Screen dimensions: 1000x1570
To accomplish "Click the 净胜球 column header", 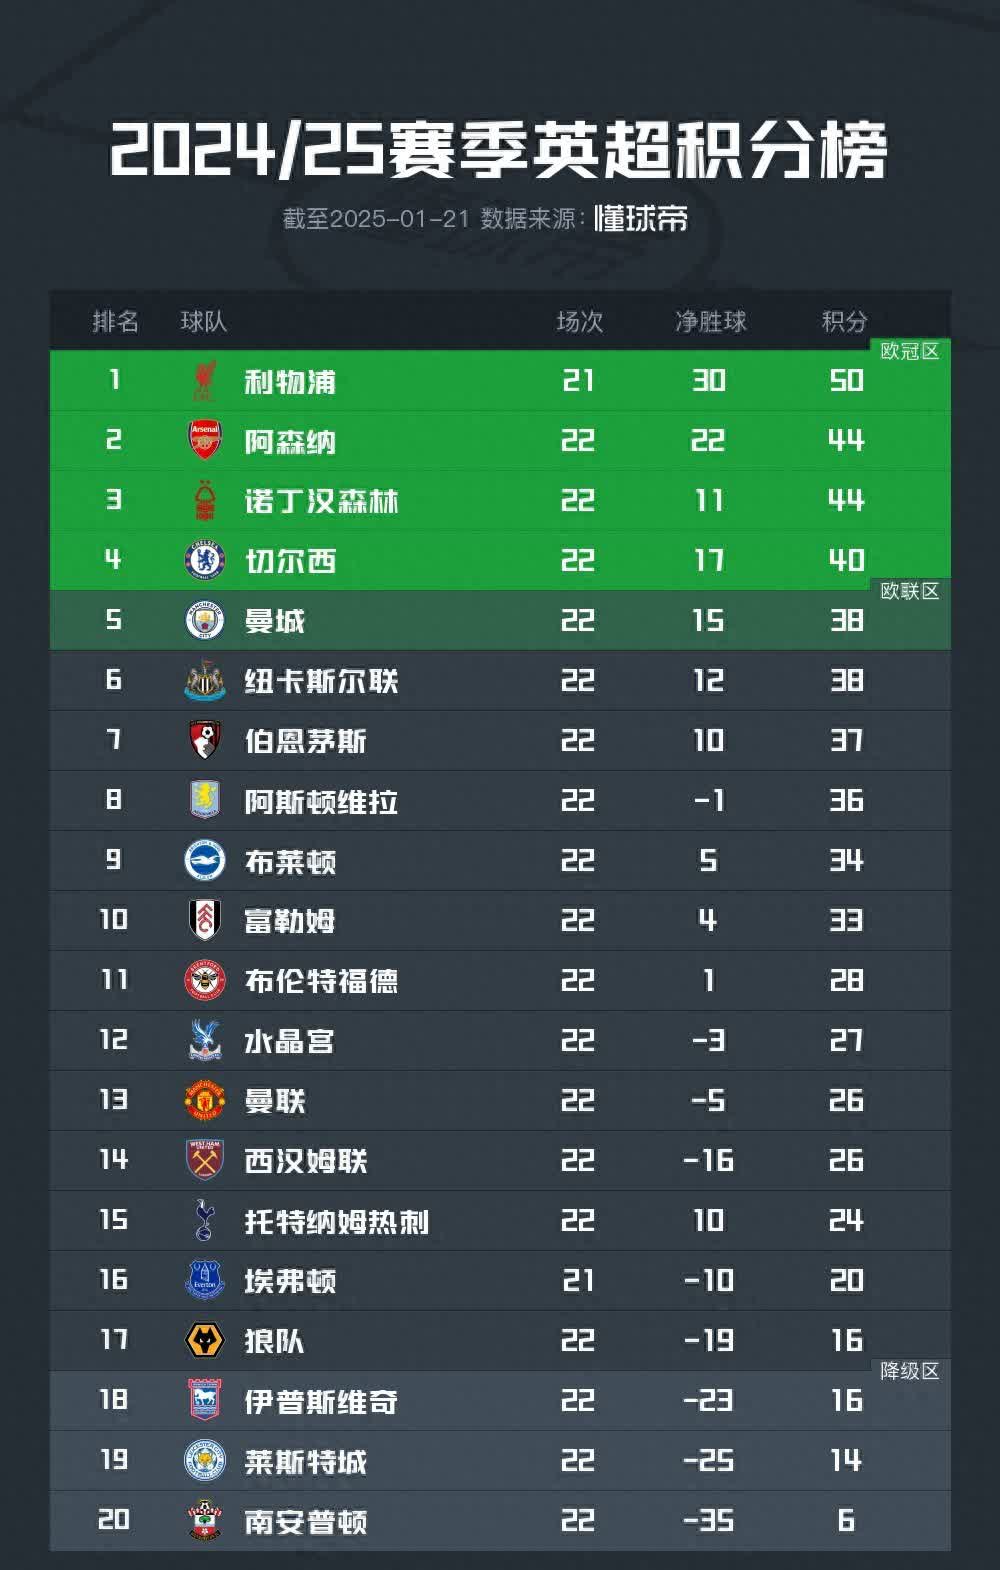I will [710, 322].
